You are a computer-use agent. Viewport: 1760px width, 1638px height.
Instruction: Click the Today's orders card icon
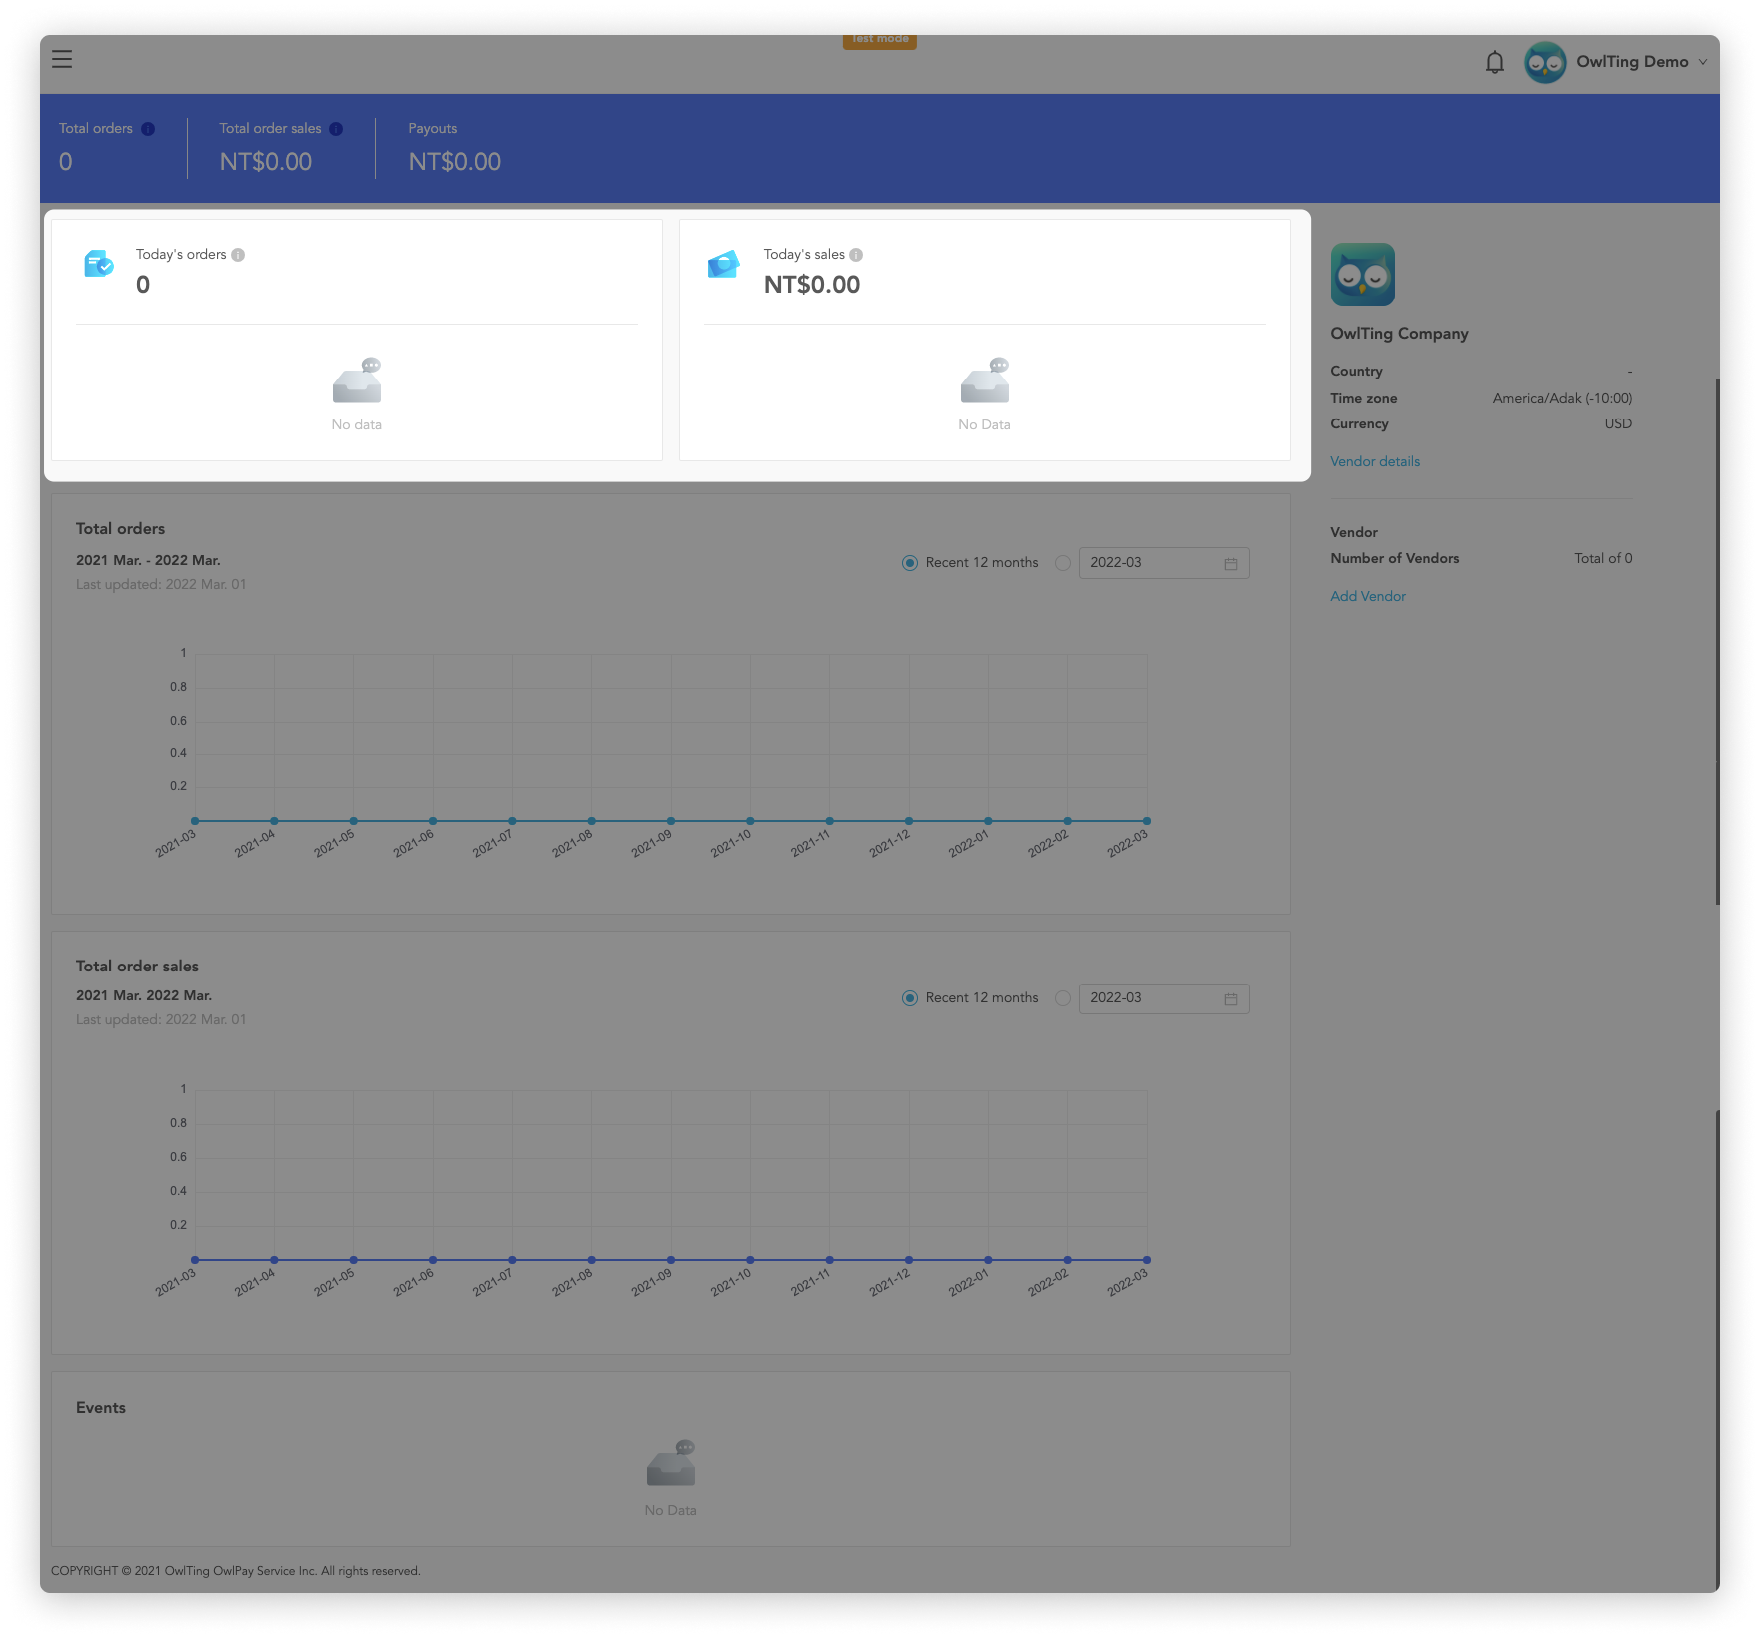click(x=99, y=264)
